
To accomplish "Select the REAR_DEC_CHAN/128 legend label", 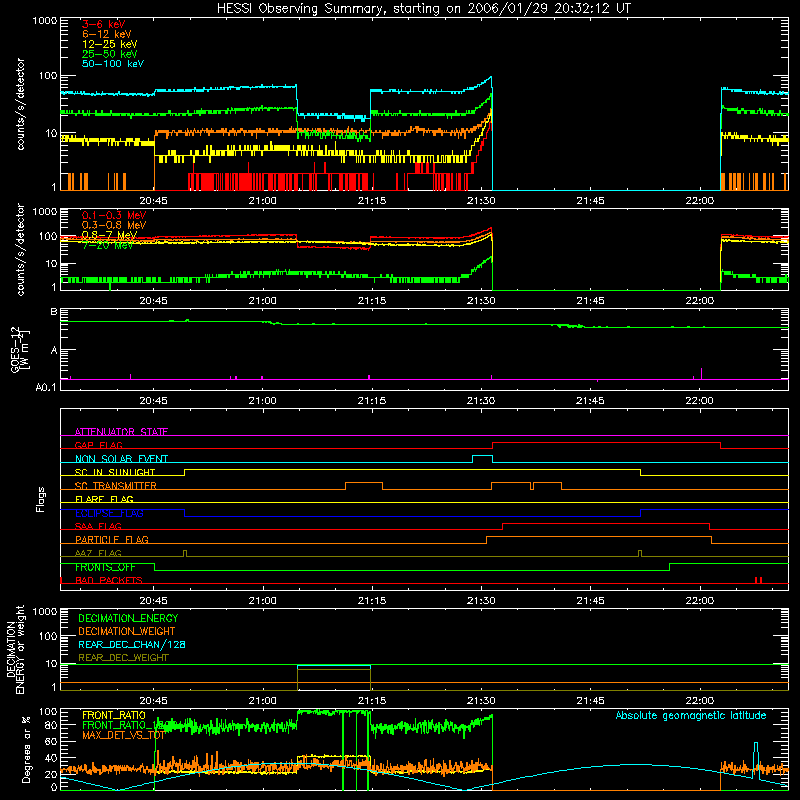I will pyautogui.click(x=132, y=644).
